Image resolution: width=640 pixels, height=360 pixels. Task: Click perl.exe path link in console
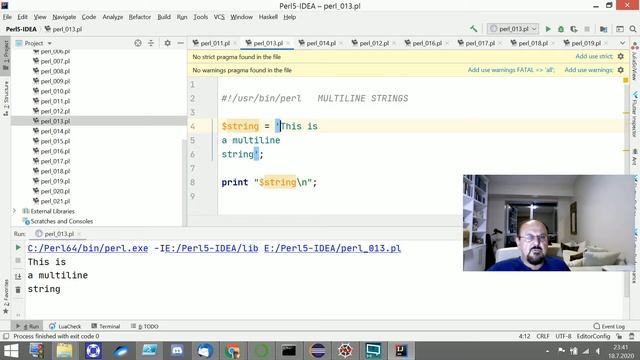coord(88,248)
